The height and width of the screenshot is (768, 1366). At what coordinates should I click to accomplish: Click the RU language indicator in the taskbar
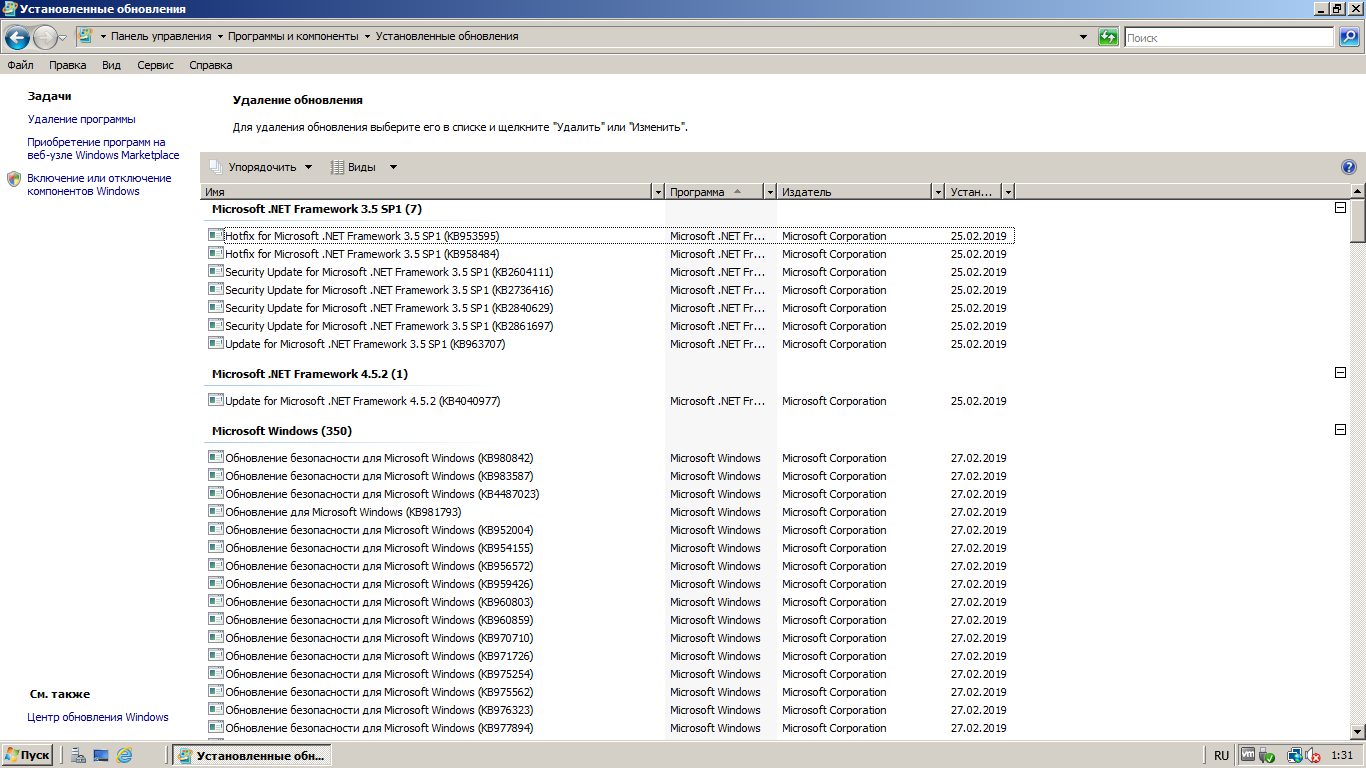click(x=1221, y=756)
